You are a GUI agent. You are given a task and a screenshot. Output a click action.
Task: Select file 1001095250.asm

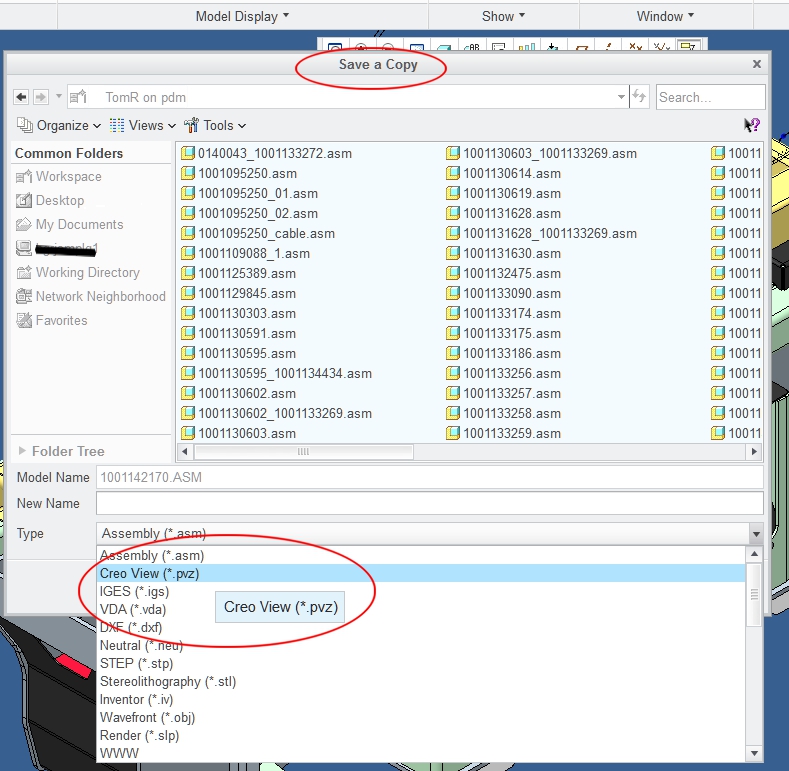click(x=239, y=174)
